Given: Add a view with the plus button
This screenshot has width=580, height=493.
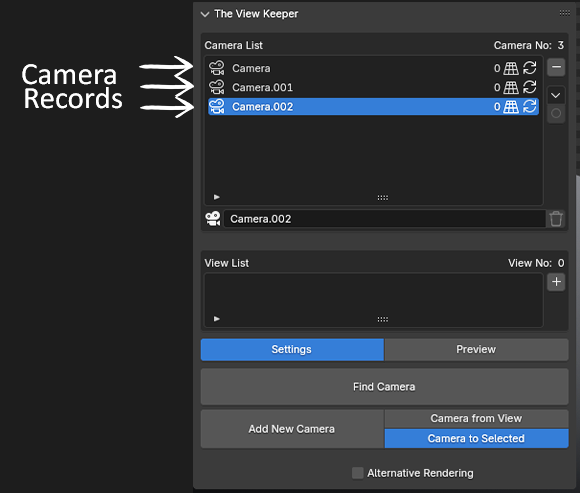Looking at the screenshot, I should click(x=556, y=282).
